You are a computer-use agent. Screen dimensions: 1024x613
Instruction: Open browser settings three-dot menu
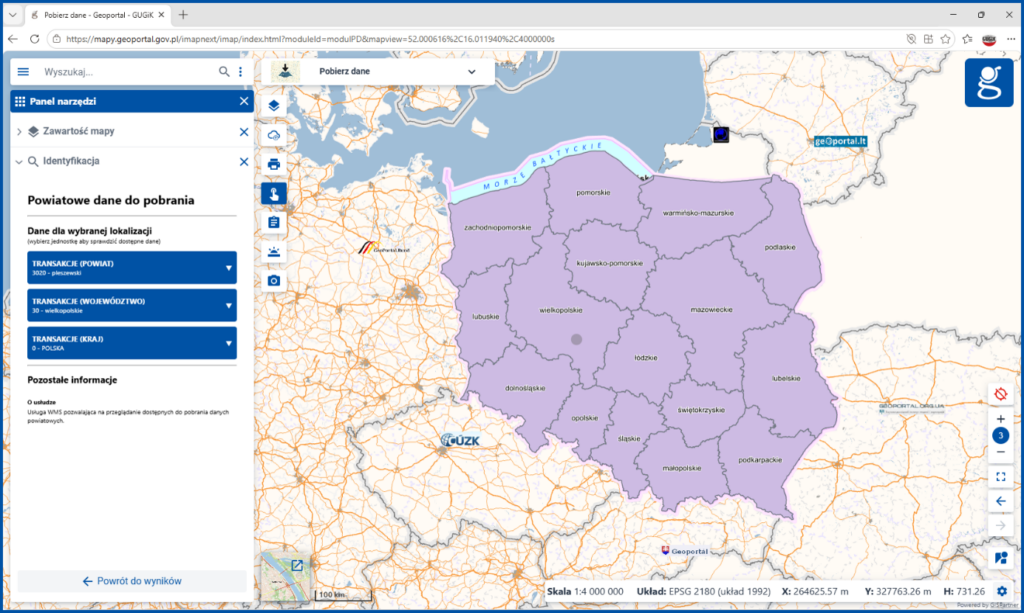(1011, 39)
